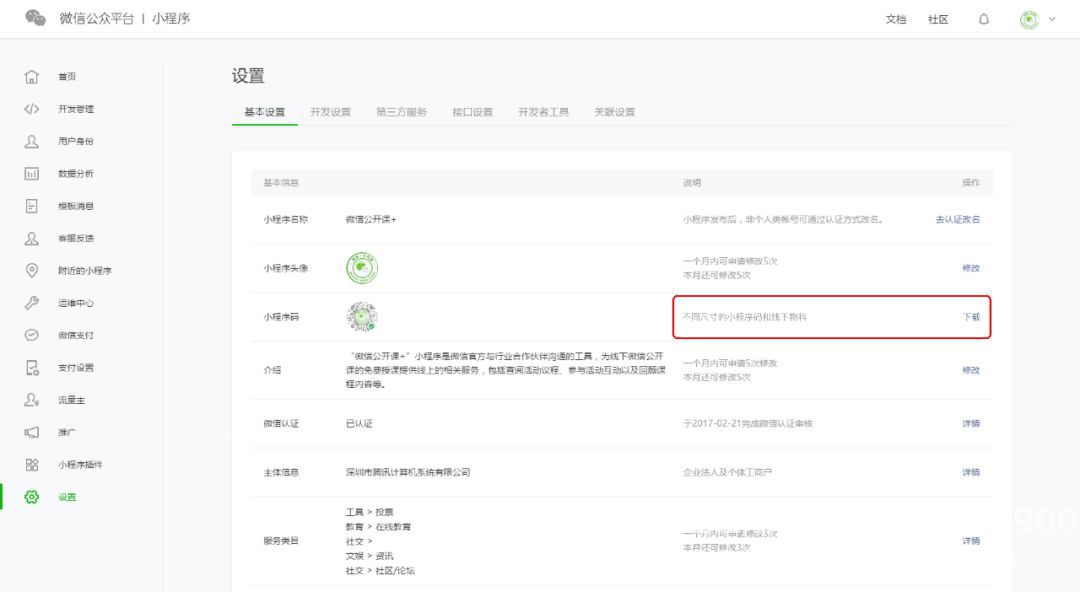Open the notification bell in header
This screenshot has width=1080, height=592.
point(984,19)
